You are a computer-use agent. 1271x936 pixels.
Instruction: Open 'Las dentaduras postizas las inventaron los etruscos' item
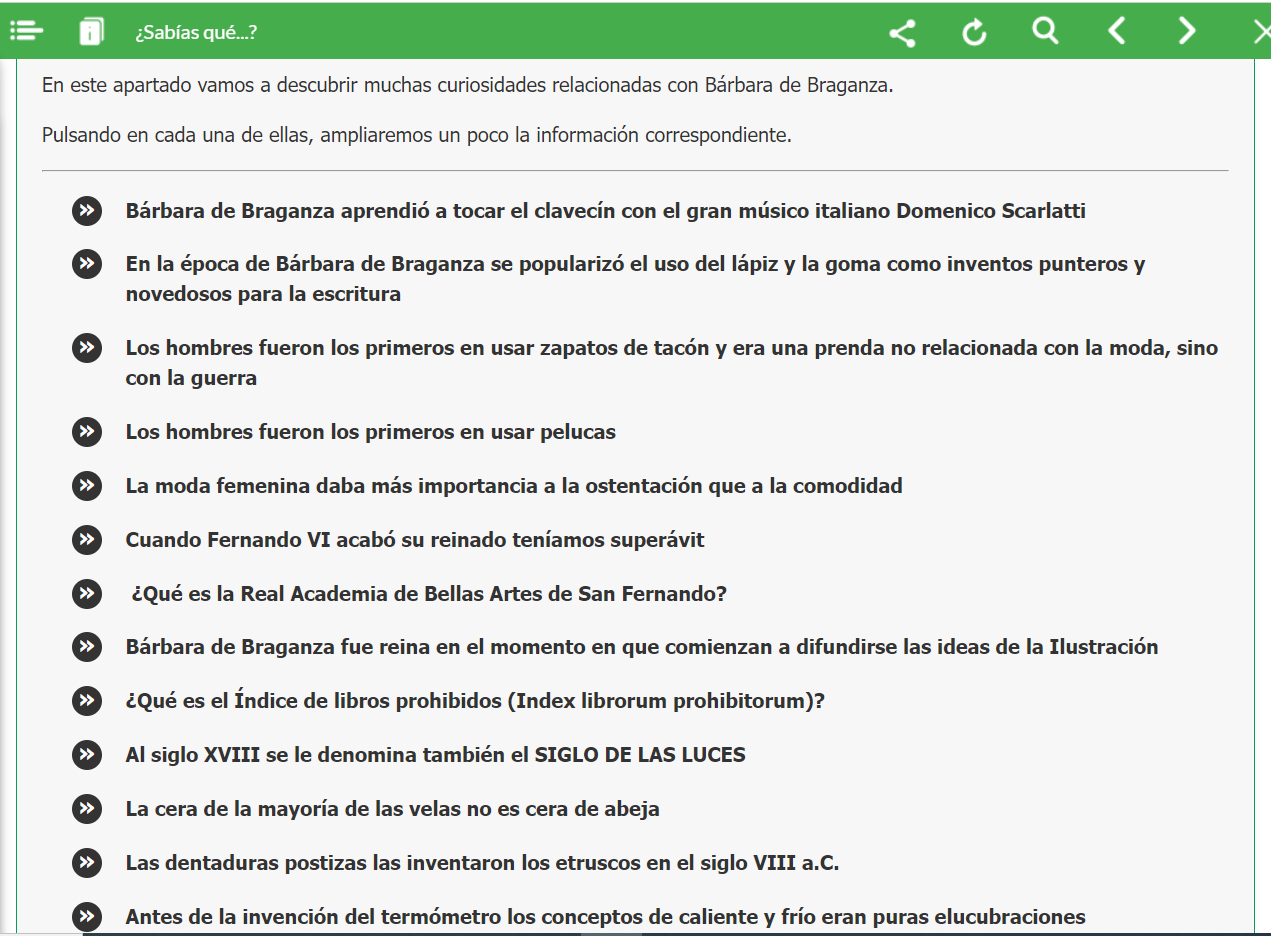point(482,863)
